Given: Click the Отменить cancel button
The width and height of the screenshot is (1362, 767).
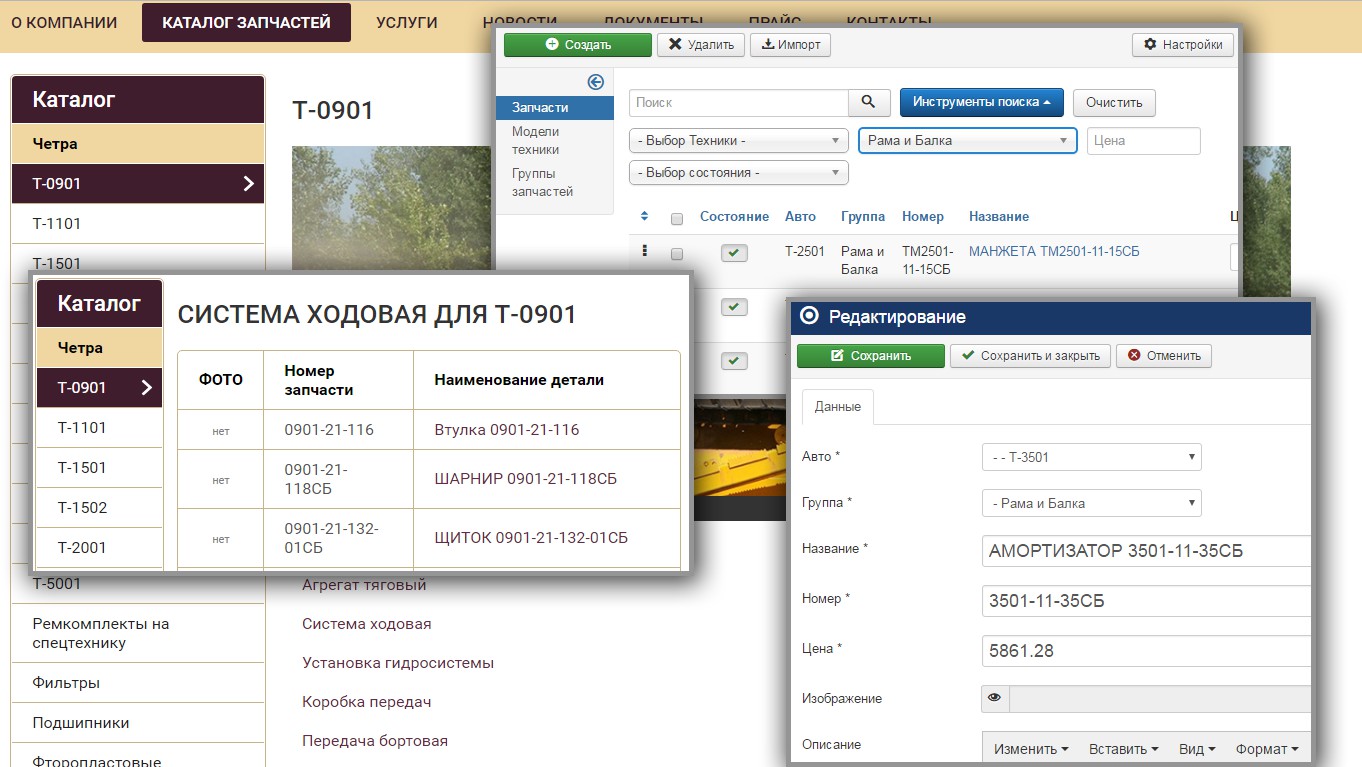Looking at the screenshot, I should pos(1164,355).
